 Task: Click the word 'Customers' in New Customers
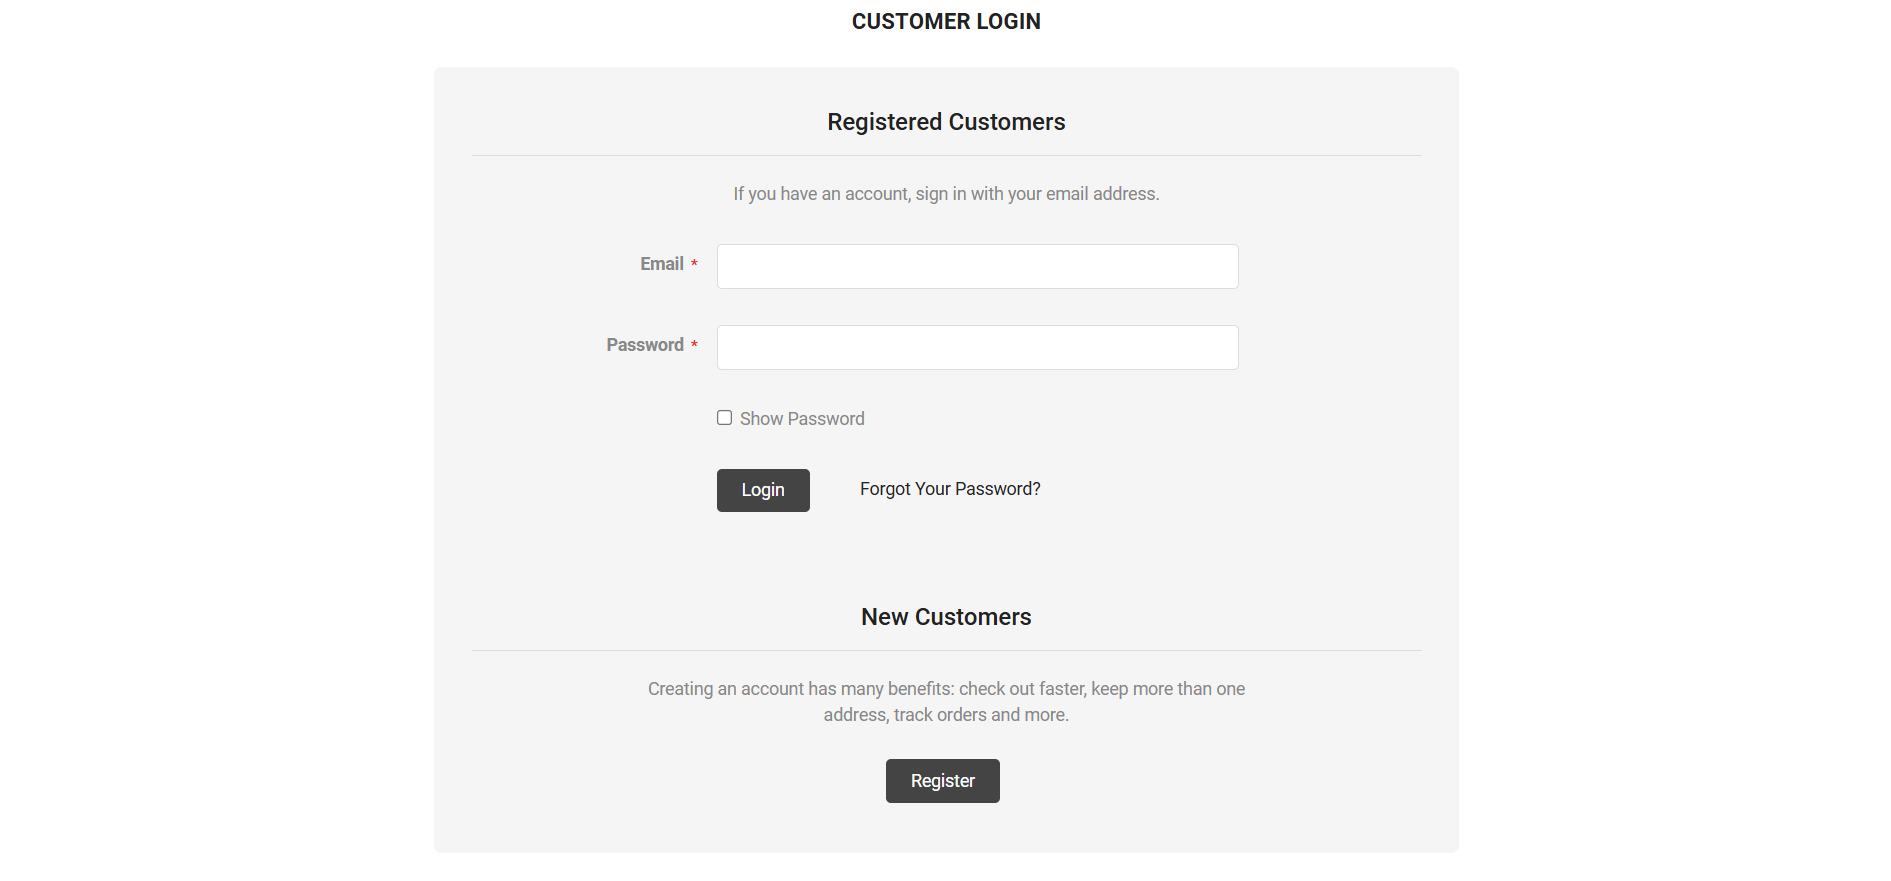pos(973,617)
